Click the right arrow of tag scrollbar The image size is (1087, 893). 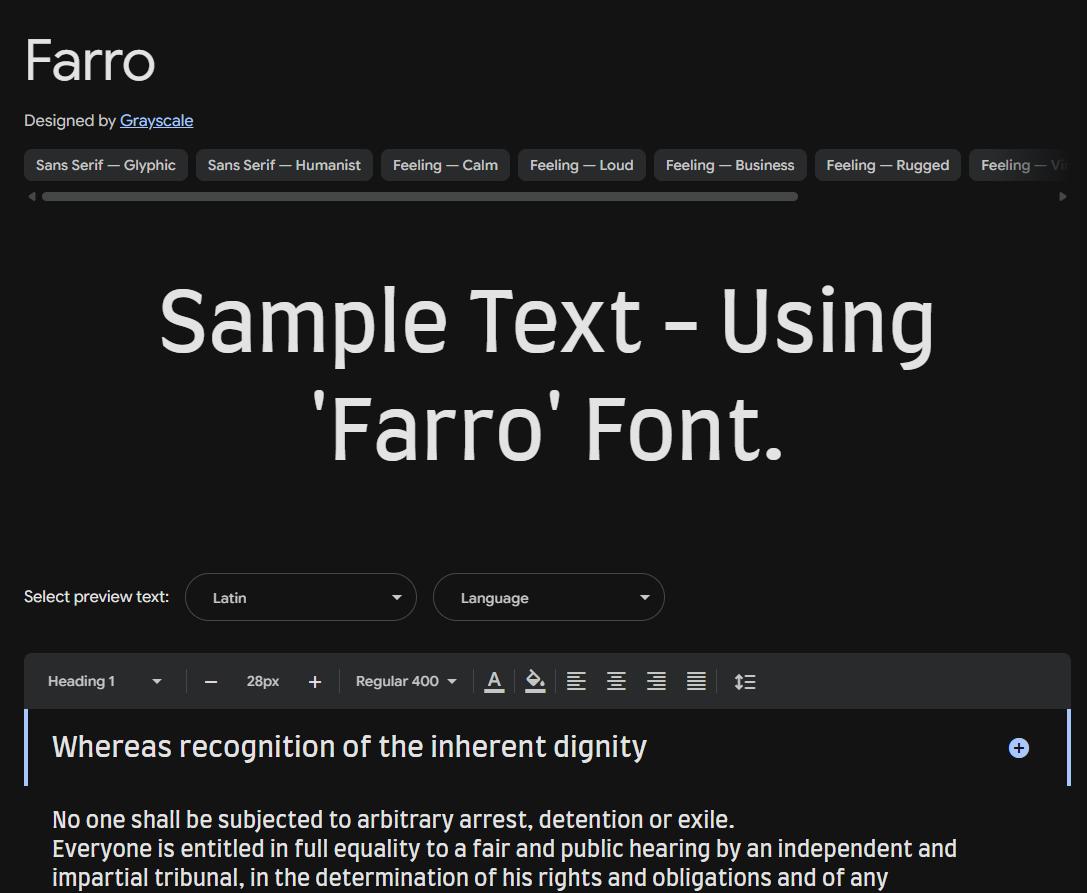[x=1063, y=197]
